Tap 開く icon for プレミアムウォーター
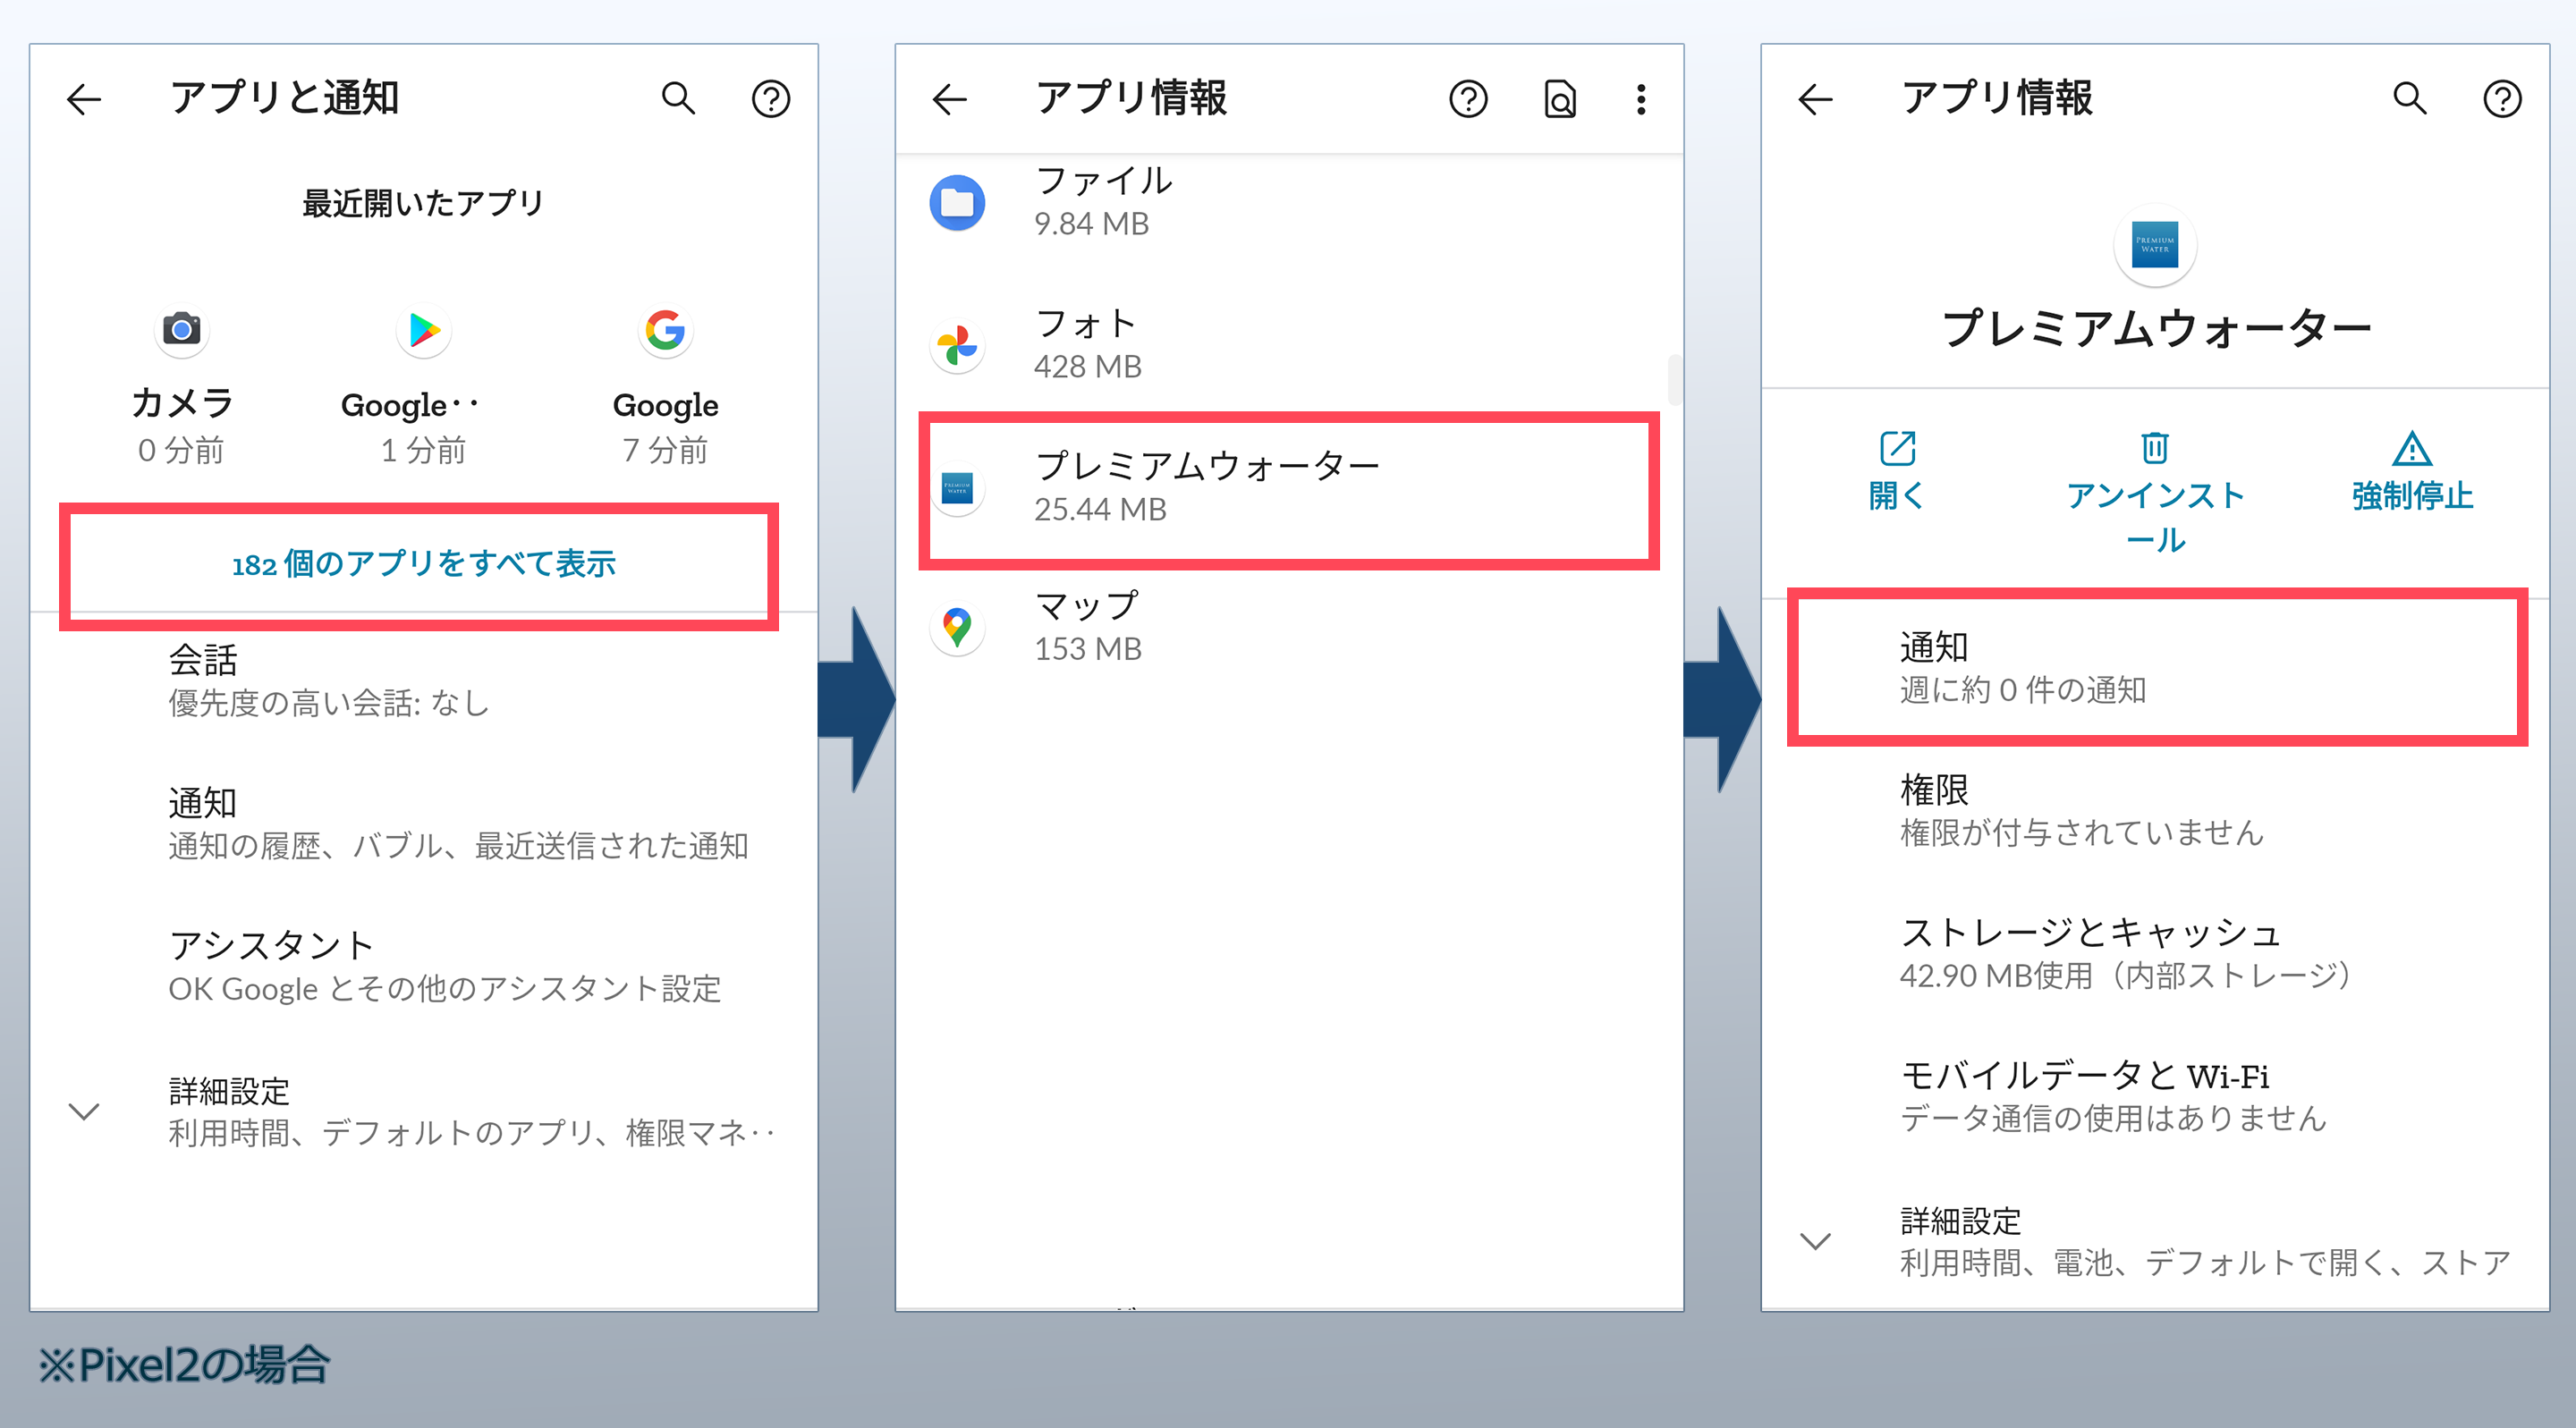Screen dimensions: 2576x1428 1897,449
